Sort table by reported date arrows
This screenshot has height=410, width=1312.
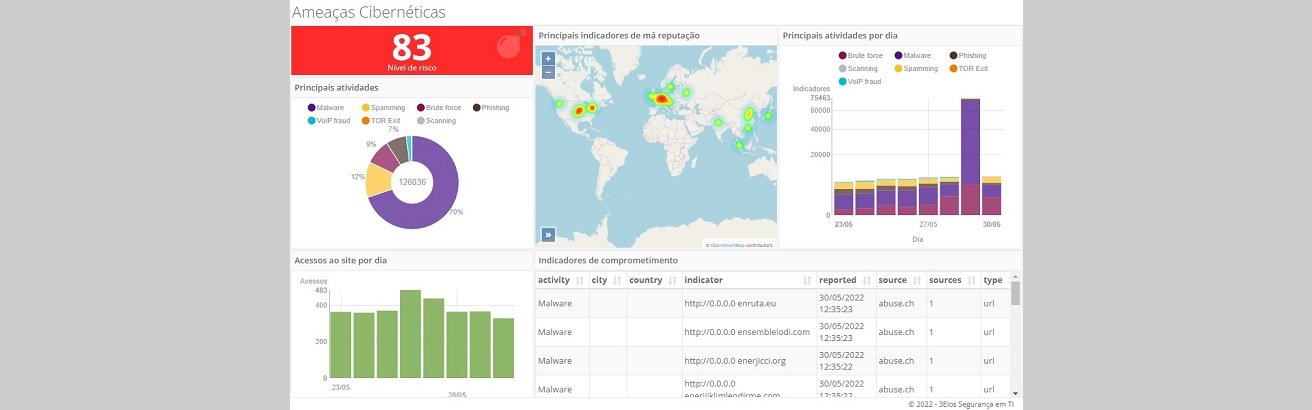click(x=867, y=280)
